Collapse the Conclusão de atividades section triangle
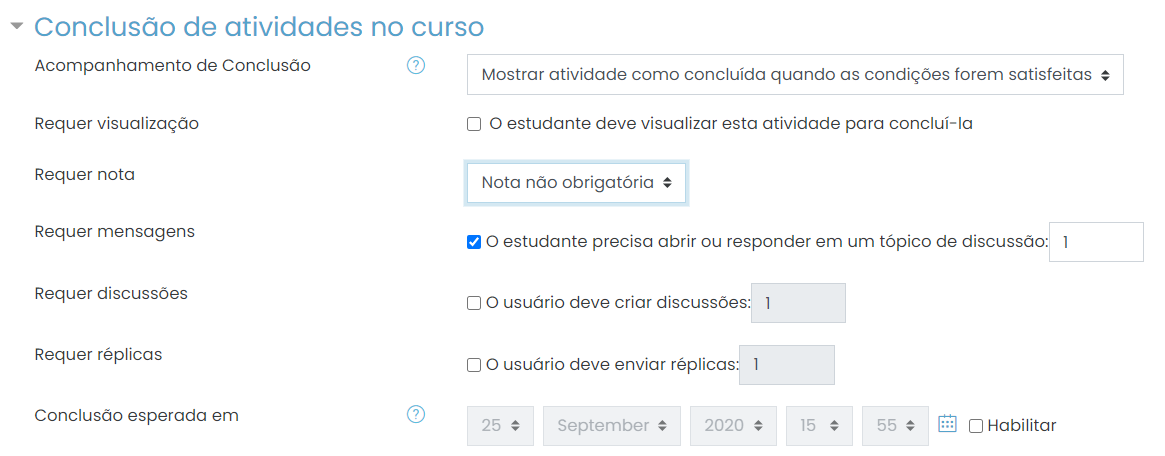Screen dimensions: 1165x456 pyautogui.click(x=17, y=26)
